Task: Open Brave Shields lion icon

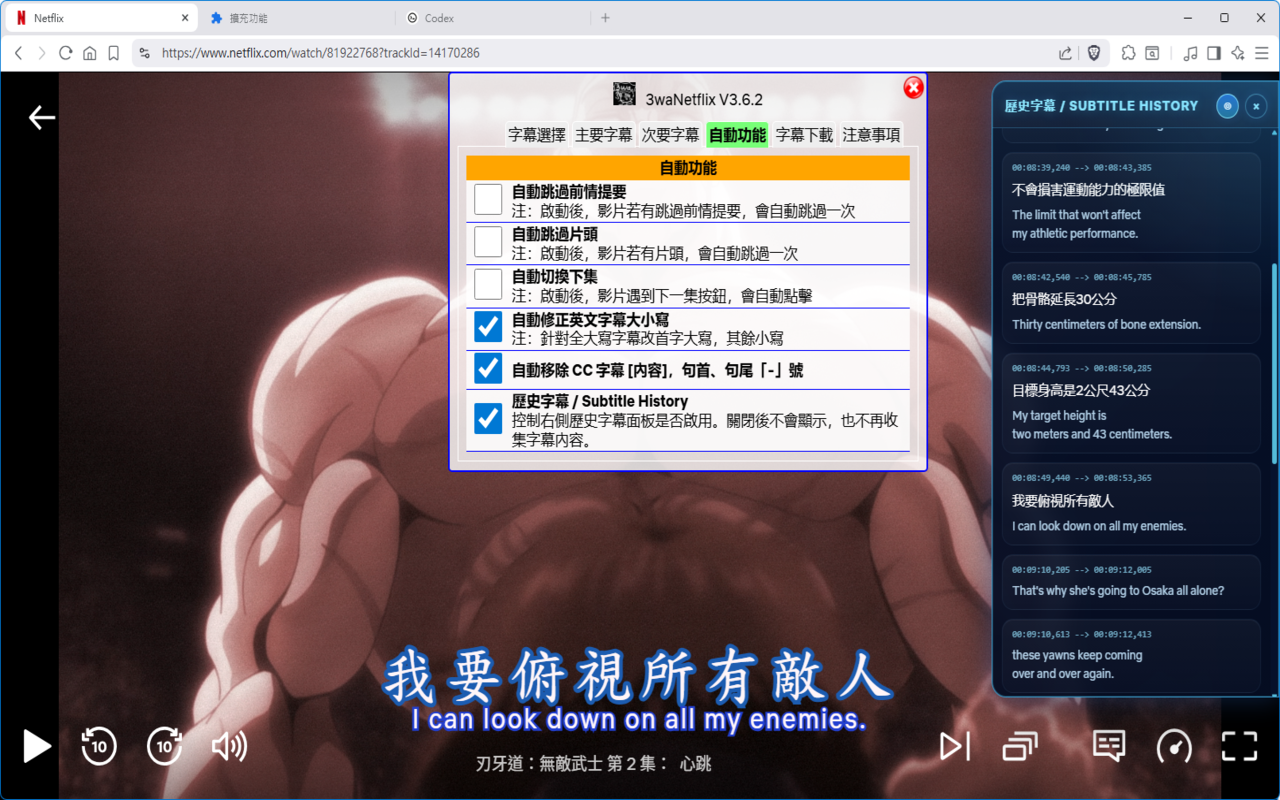Action: point(1094,53)
